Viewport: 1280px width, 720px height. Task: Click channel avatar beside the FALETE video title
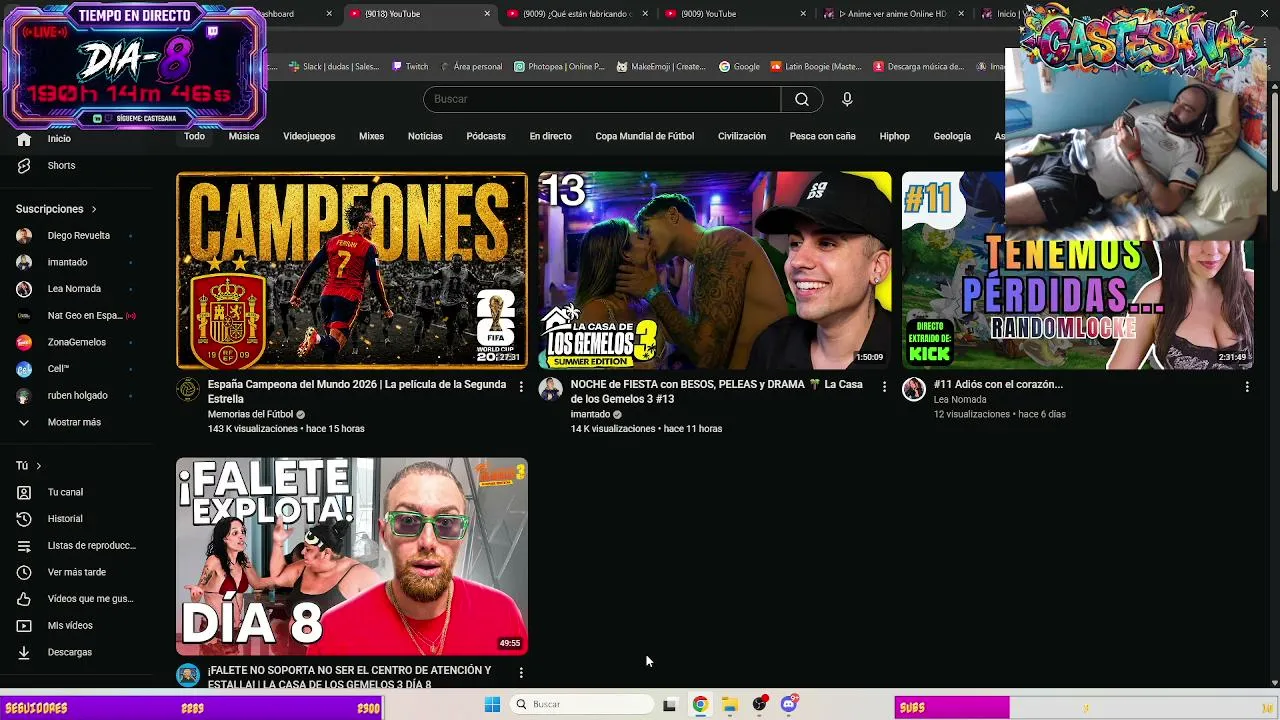pyautogui.click(x=188, y=676)
